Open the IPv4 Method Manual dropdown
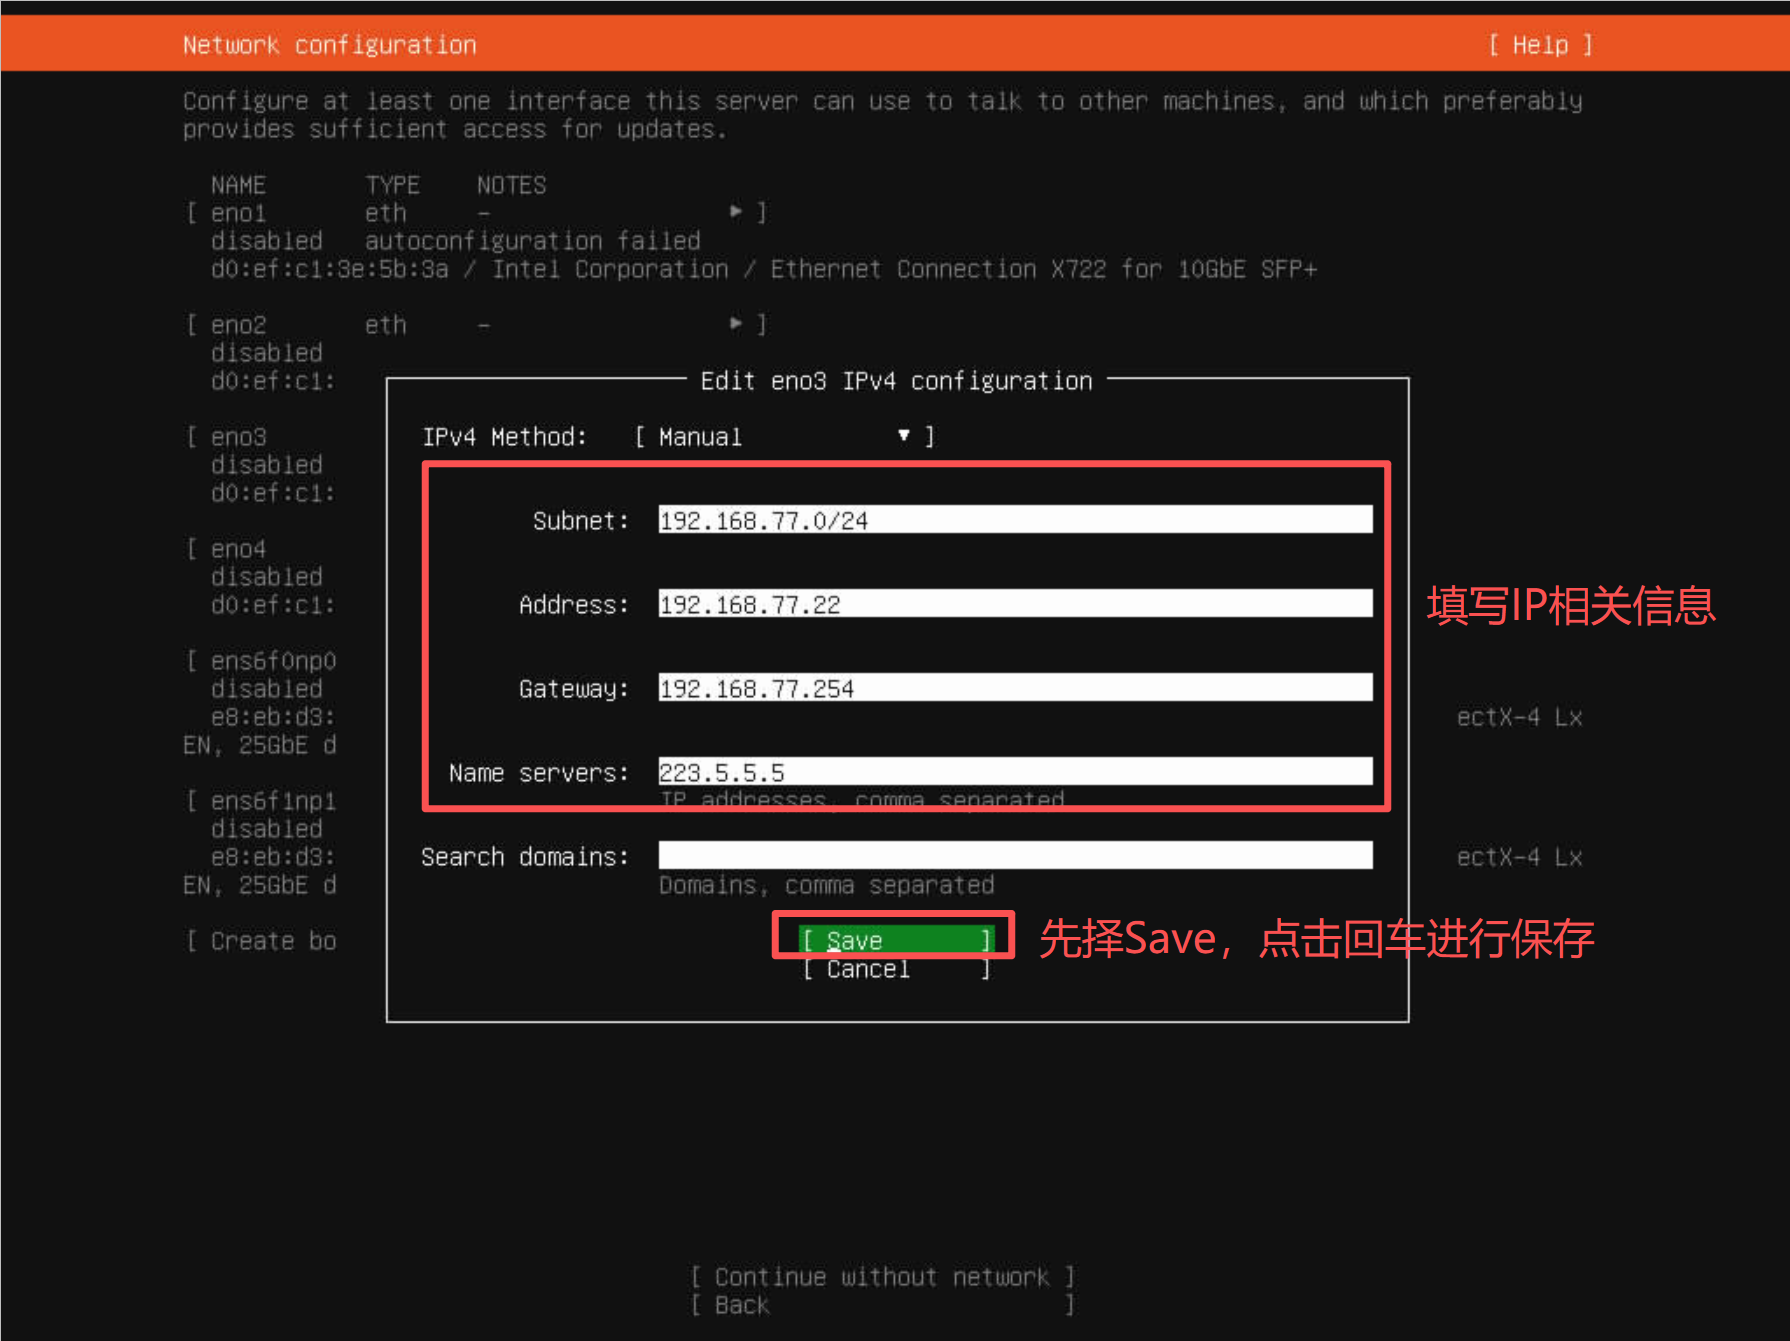The height and width of the screenshot is (1341, 1790). pos(784,437)
